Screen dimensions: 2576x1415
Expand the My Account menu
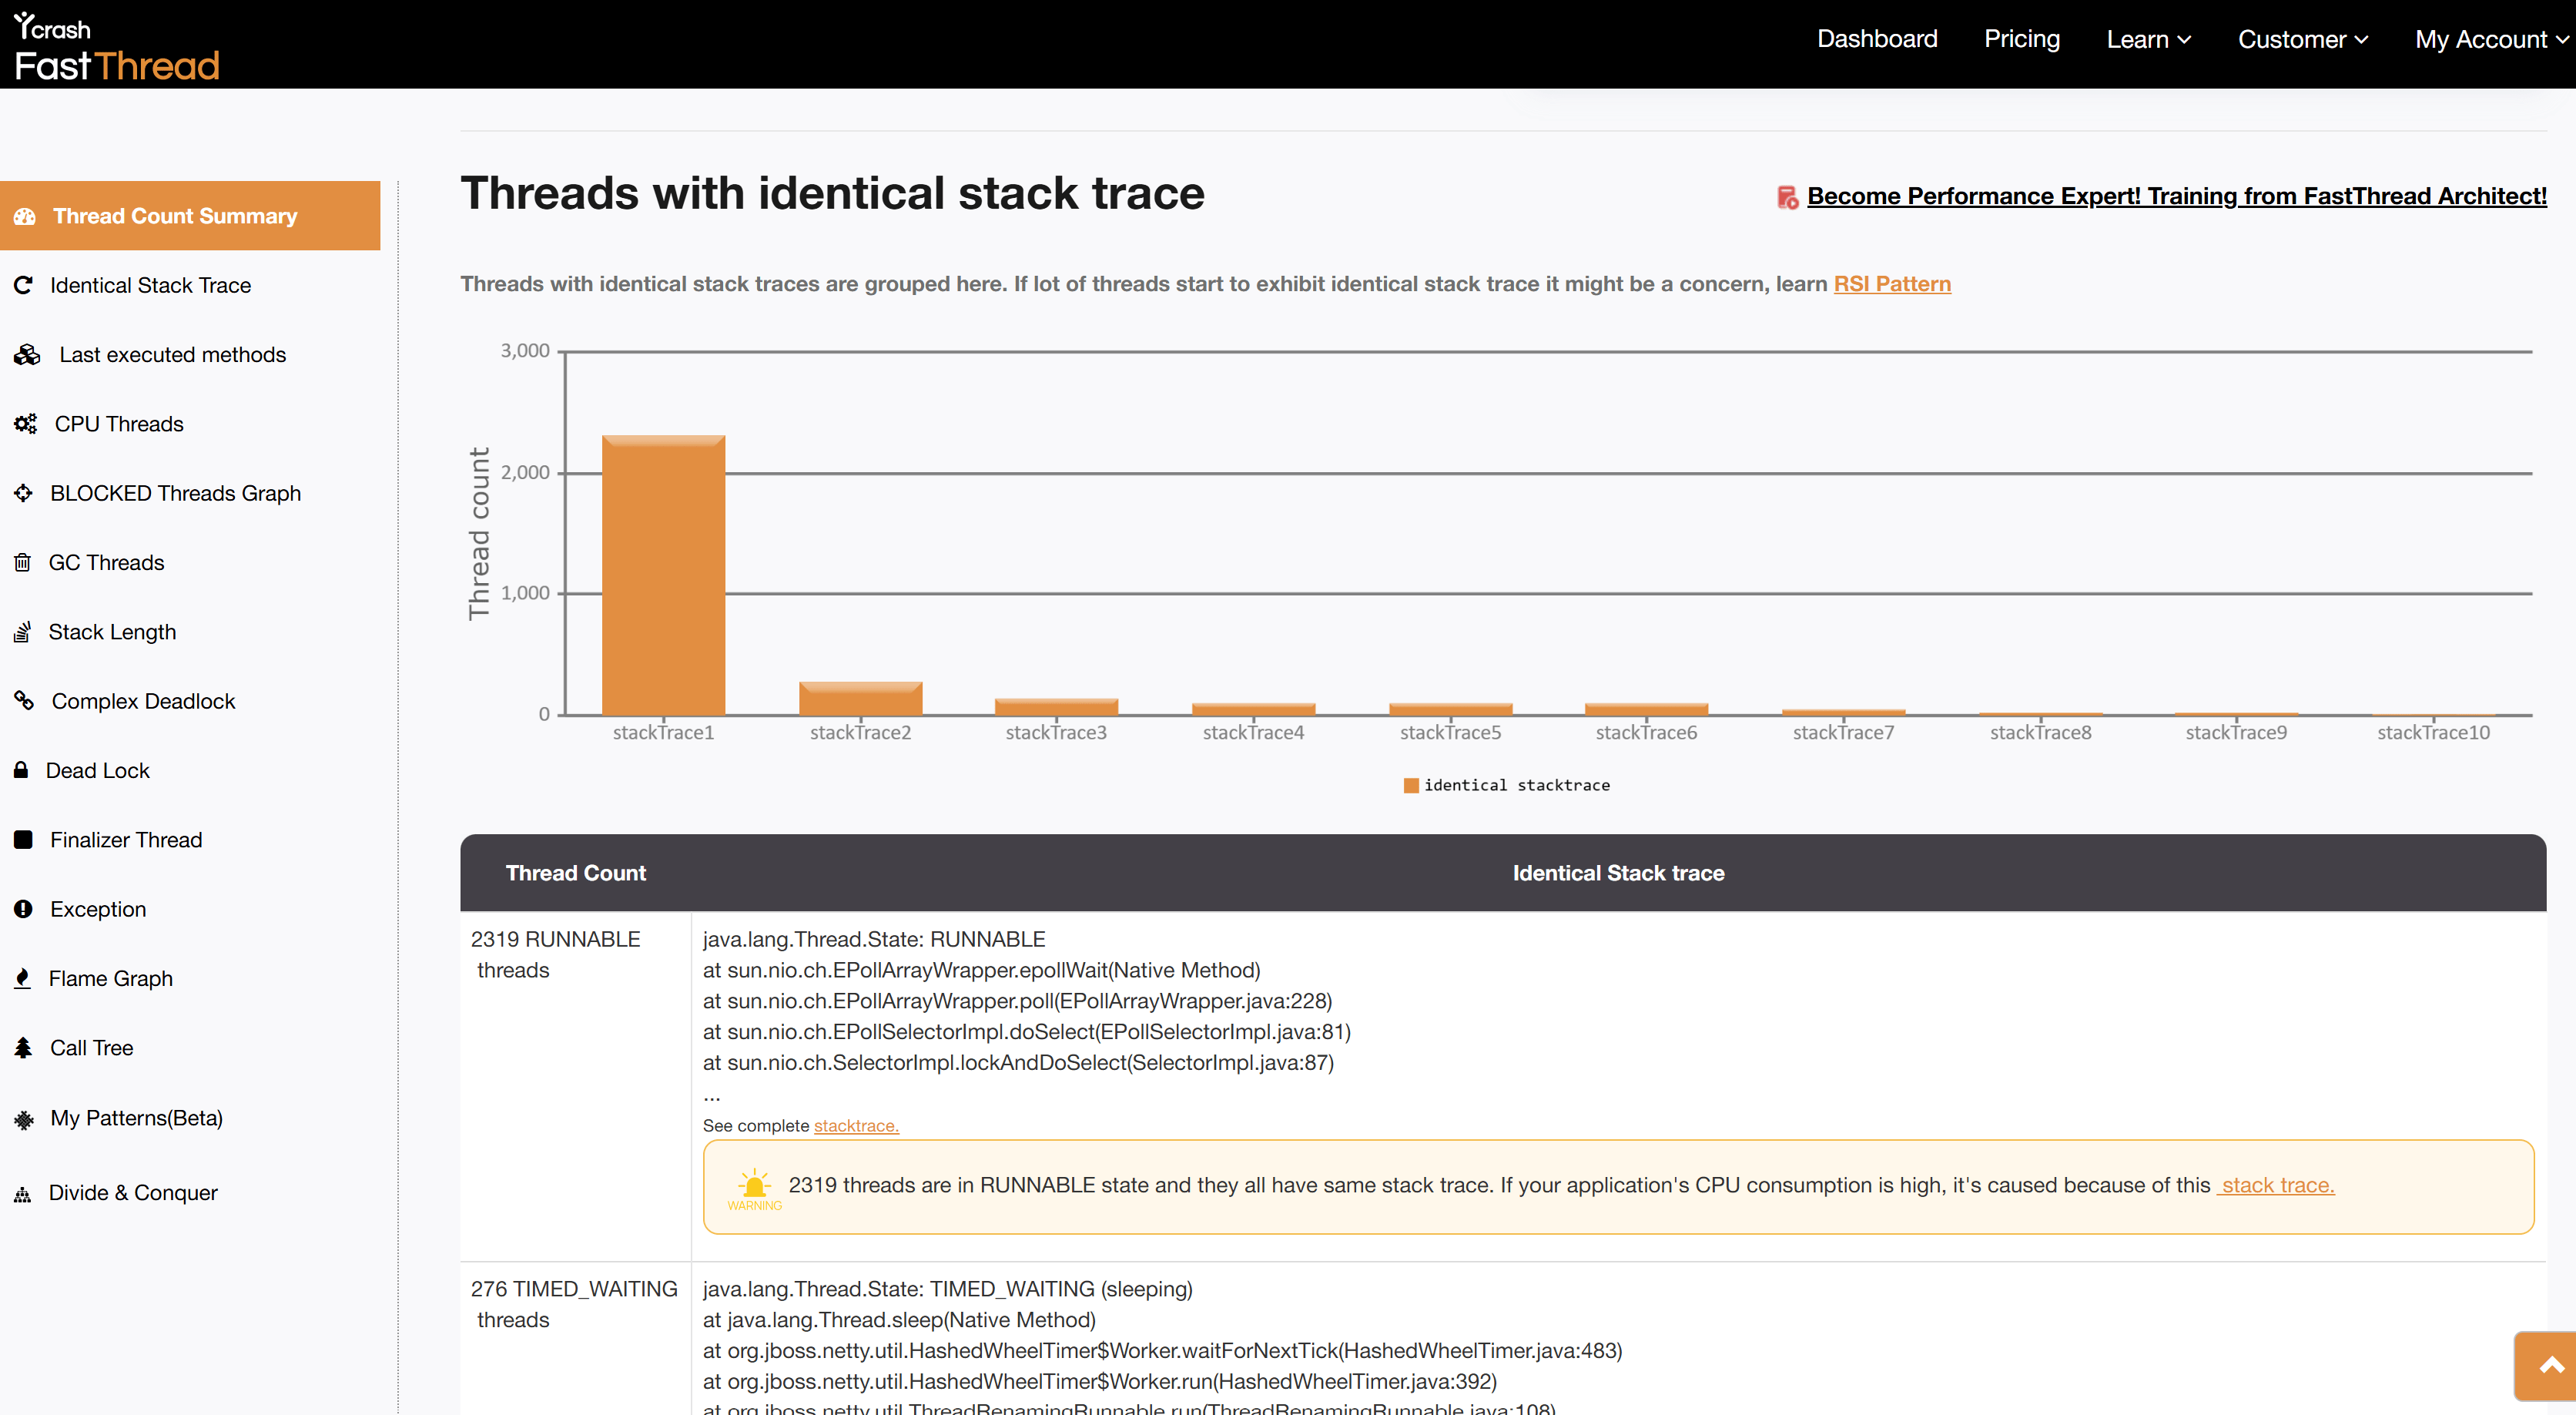pos(2490,39)
